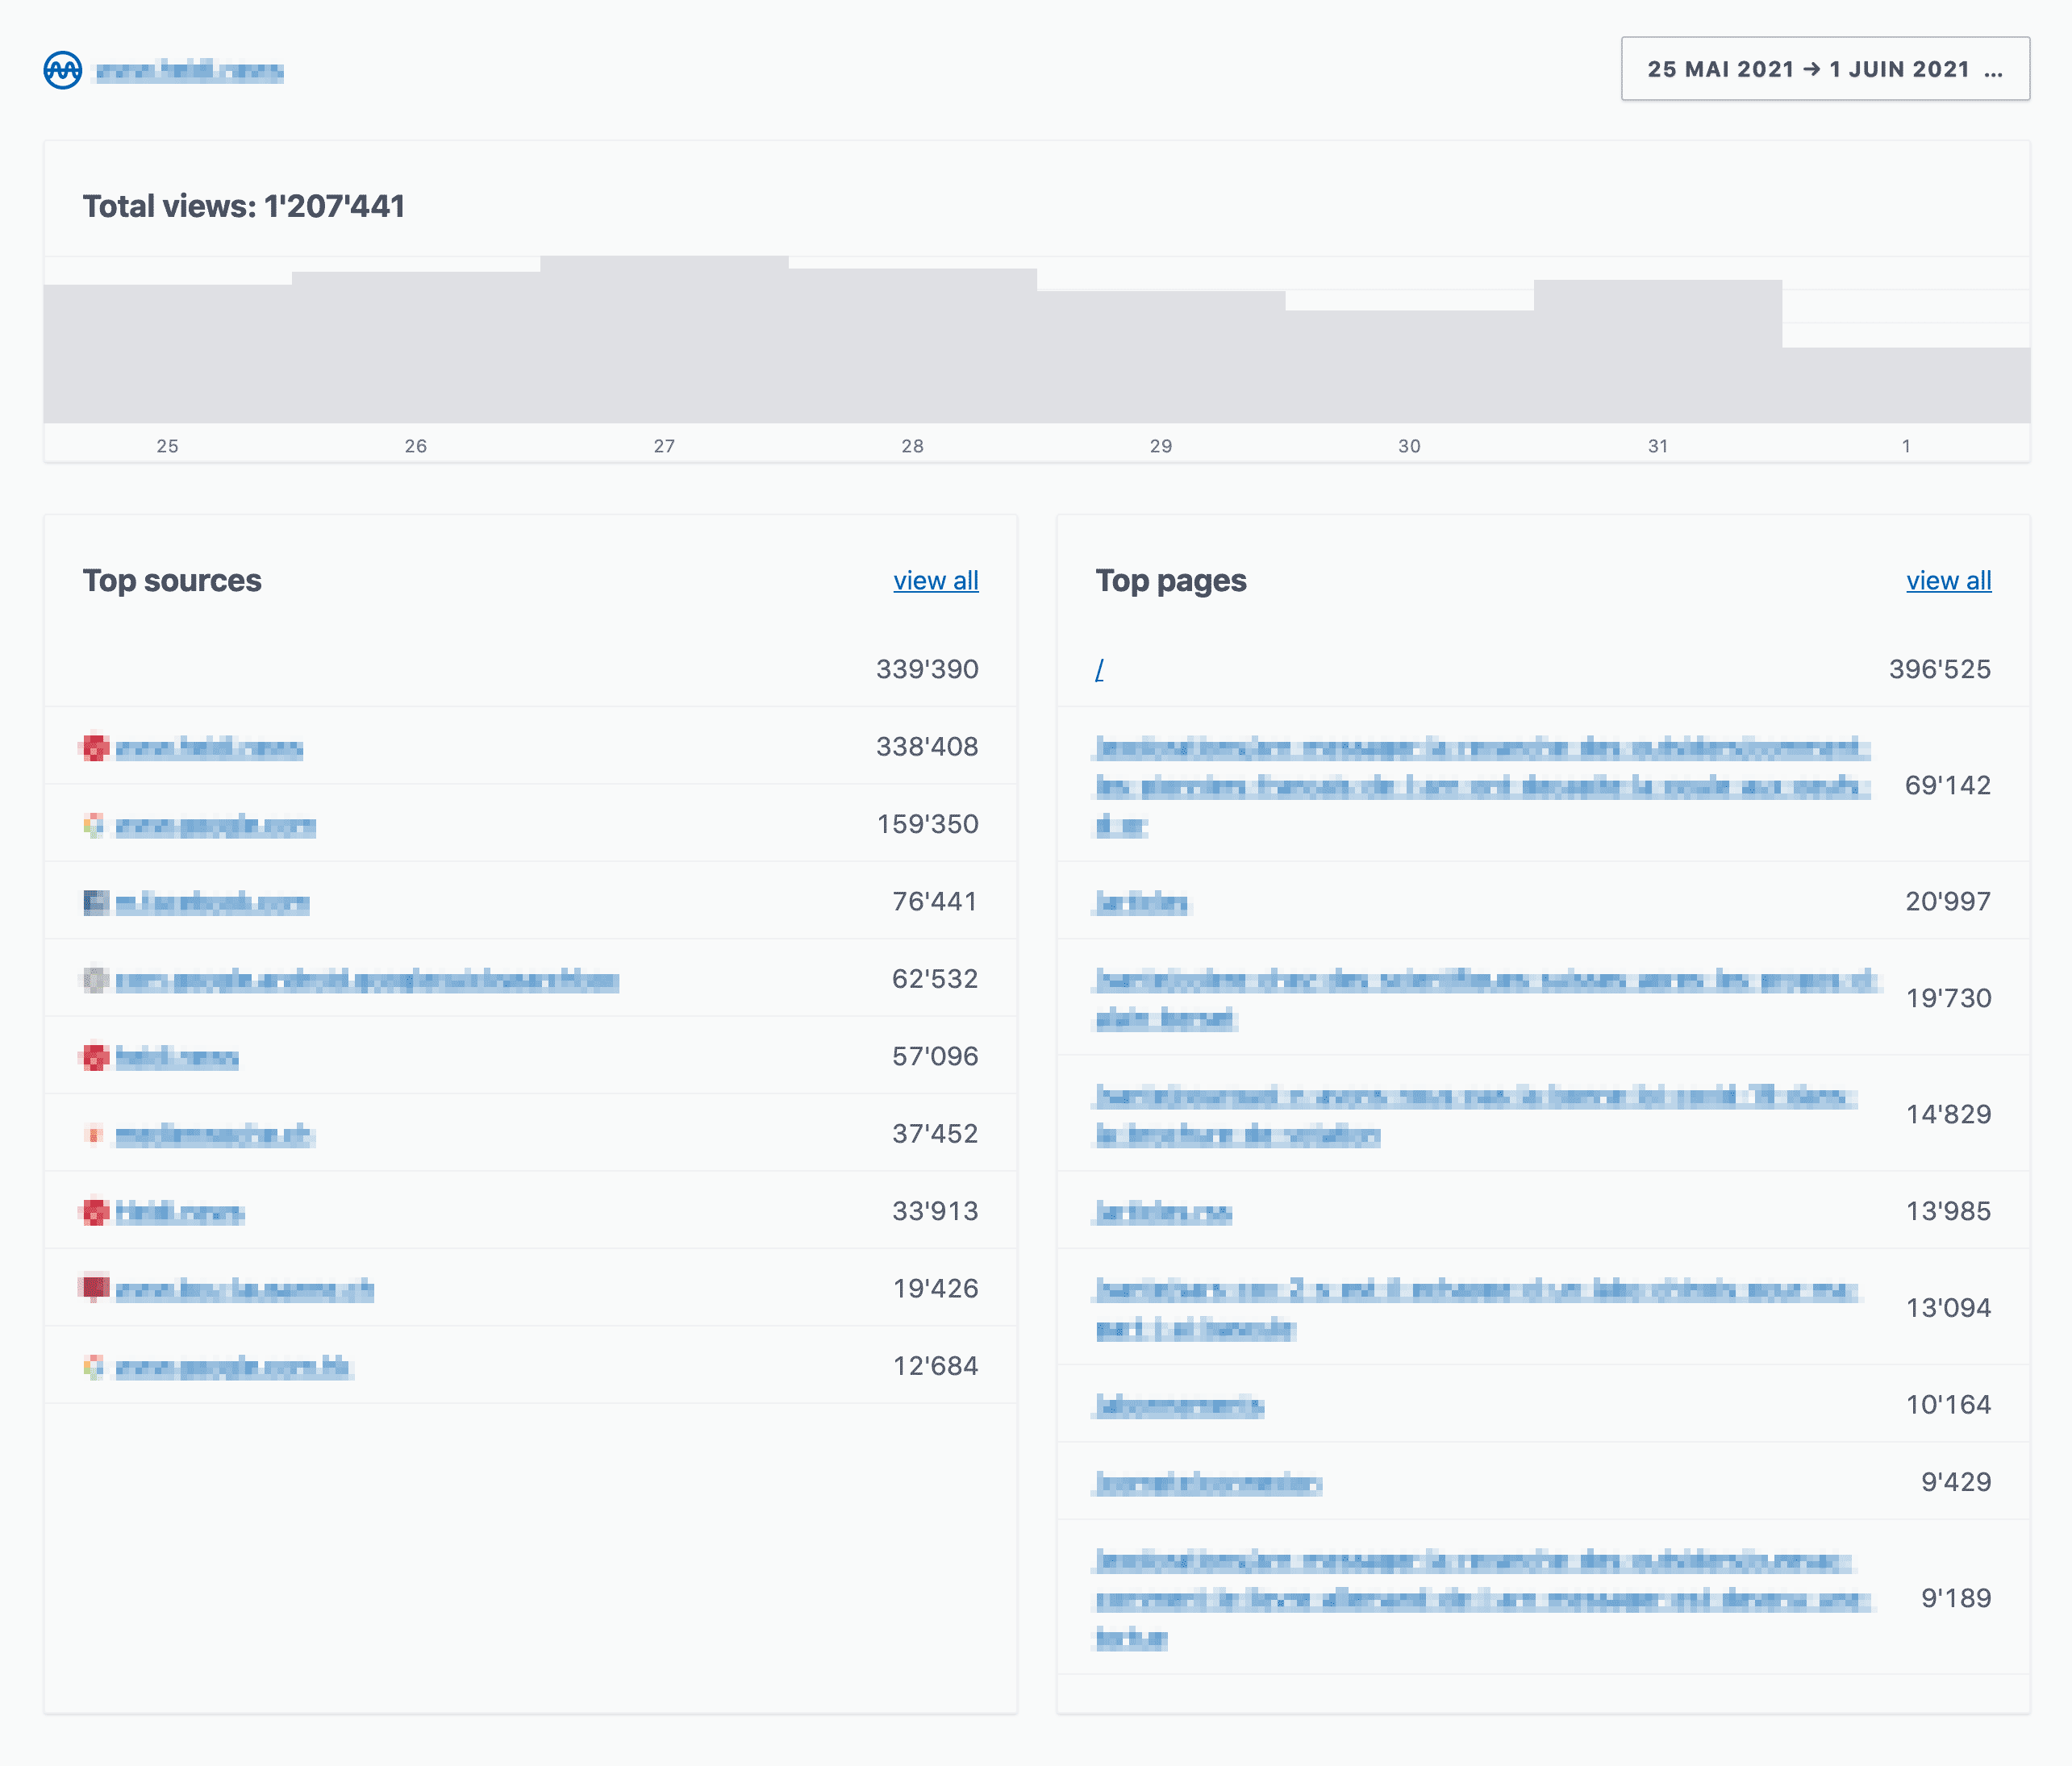This screenshot has width=2072, height=1766.
Task: Select the red favicon beside 338'408
Action: (x=95, y=748)
